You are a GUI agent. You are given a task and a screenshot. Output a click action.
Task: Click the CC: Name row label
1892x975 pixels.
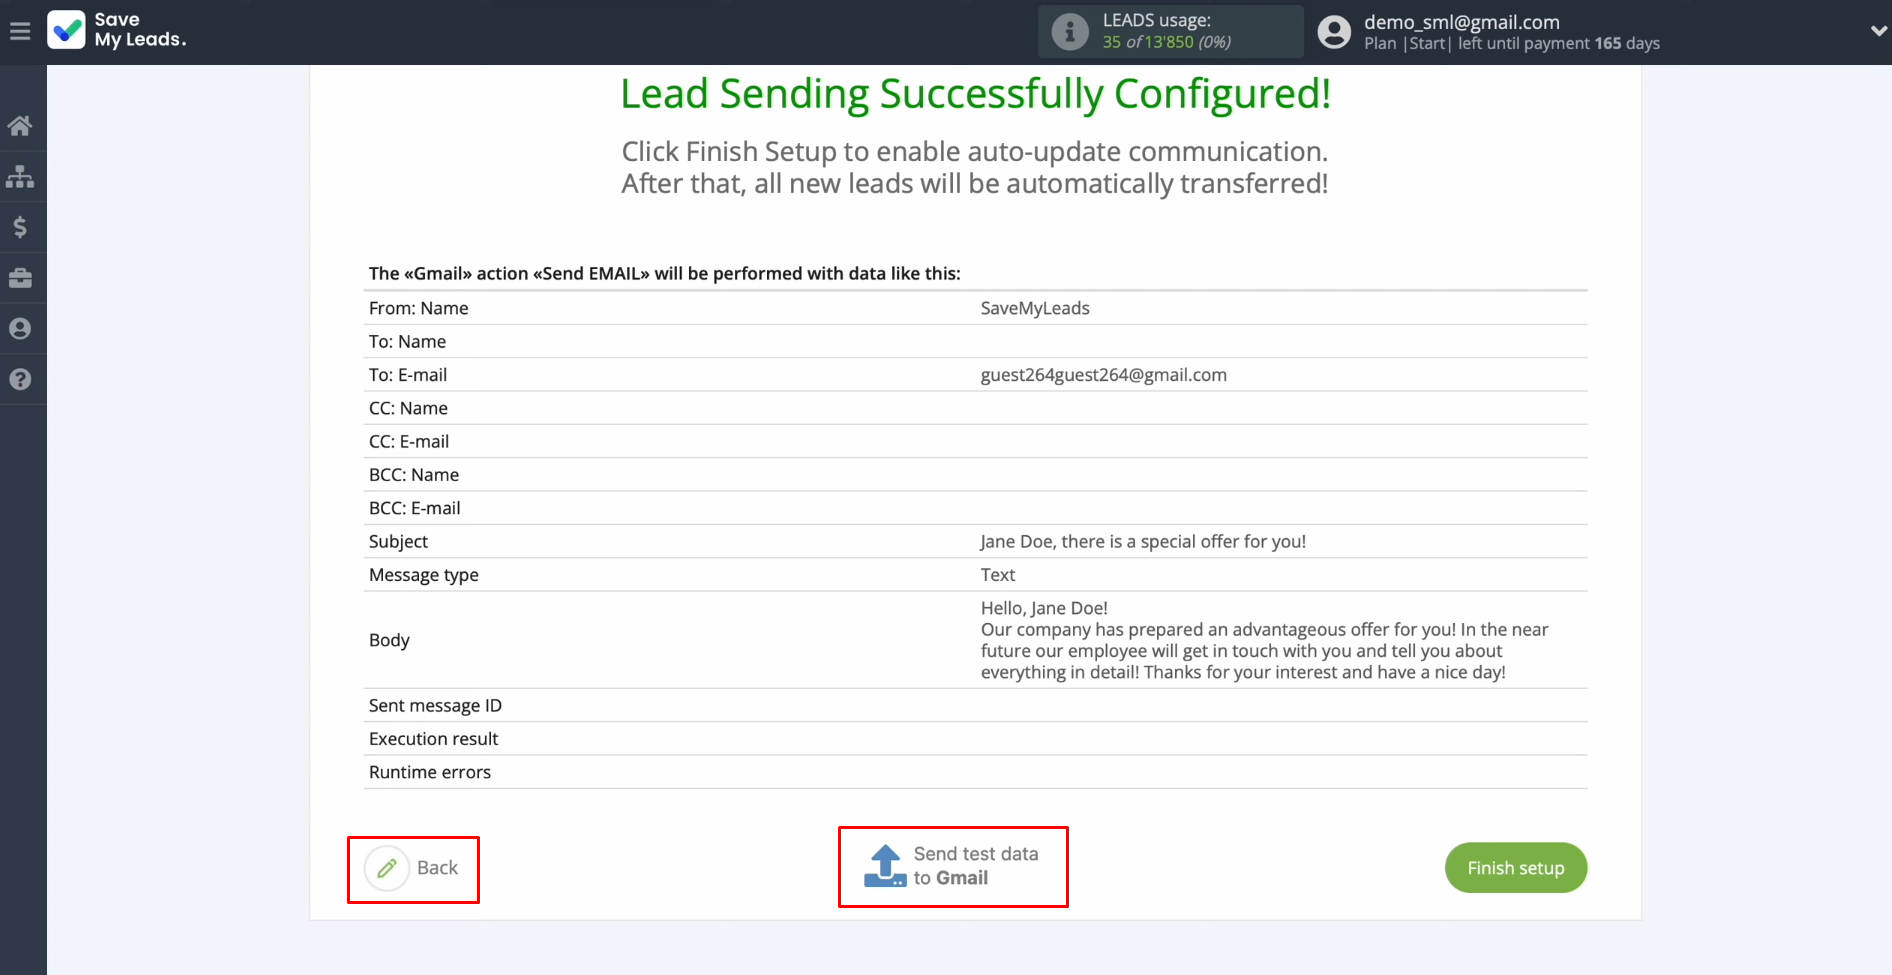click(408, 408)
